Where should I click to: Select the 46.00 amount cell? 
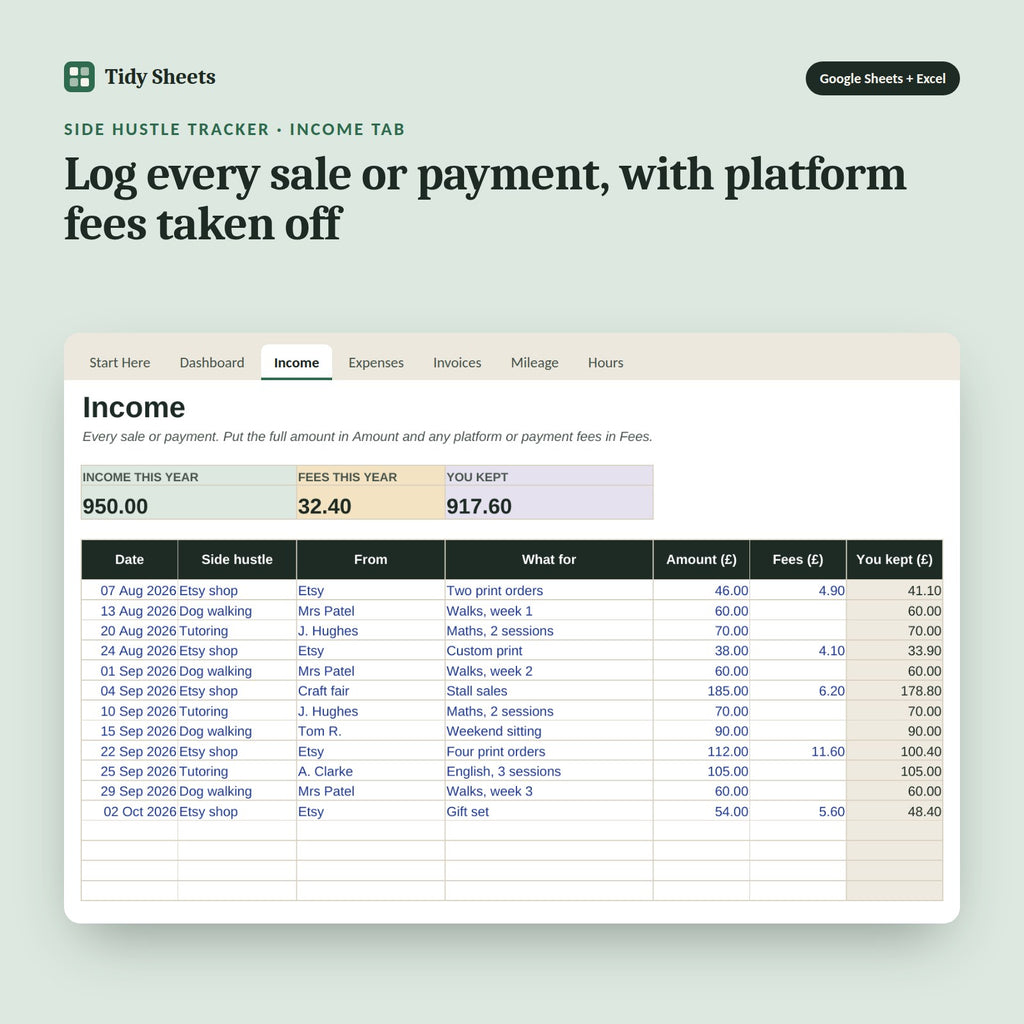[701, 590]
